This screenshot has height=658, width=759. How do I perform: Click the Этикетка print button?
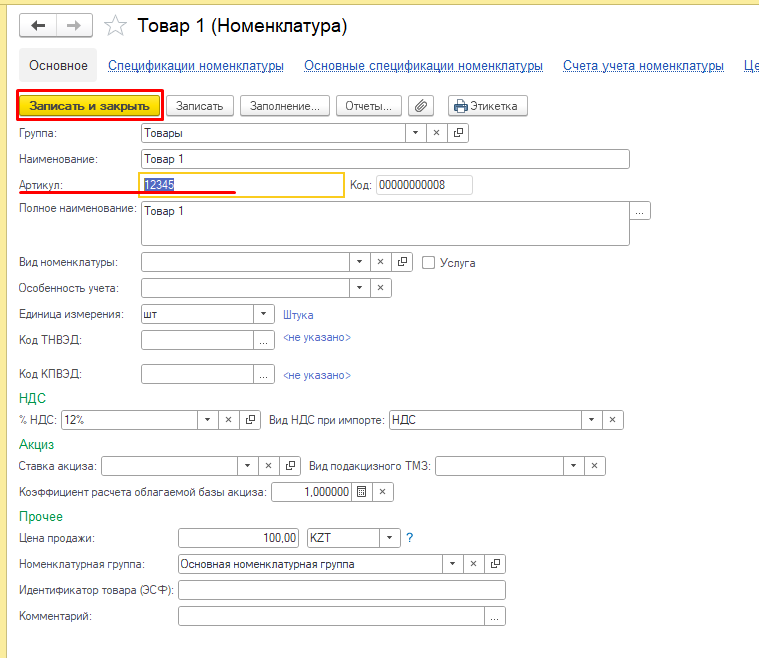(x=488, y=105)
